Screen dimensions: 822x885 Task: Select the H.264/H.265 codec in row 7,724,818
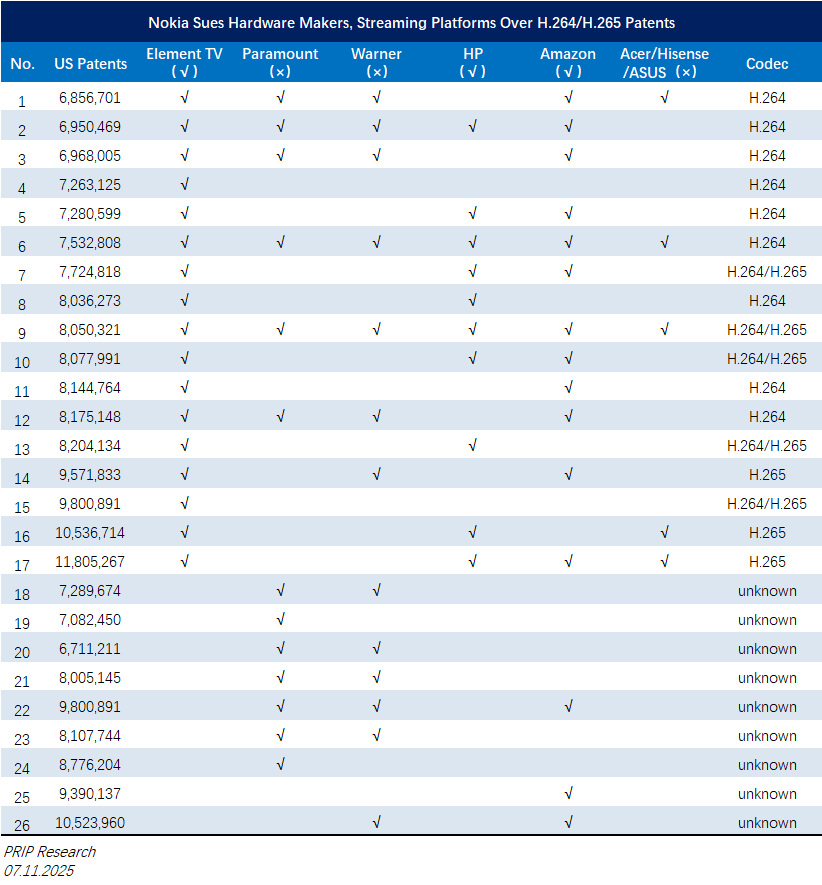[x=767, y=271]
